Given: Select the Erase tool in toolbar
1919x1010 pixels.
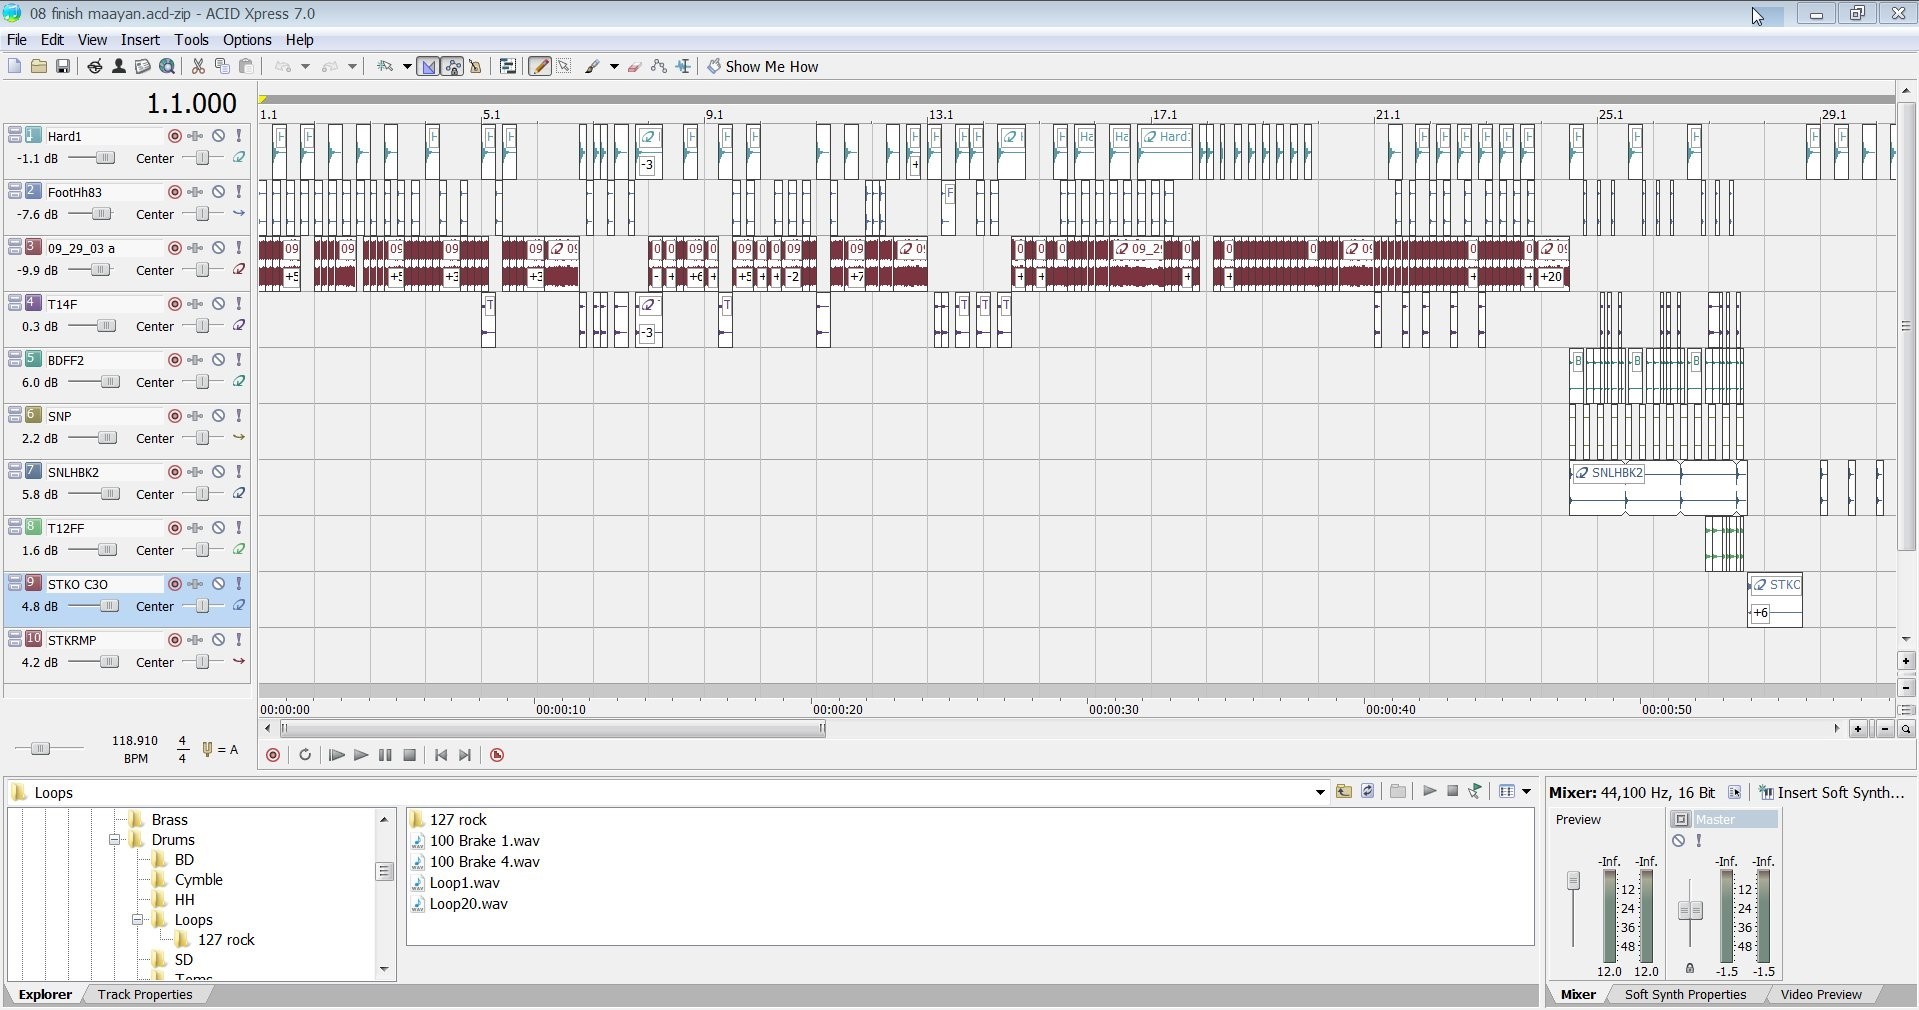Looking at the screenshot, I should [x=634, y=67].
